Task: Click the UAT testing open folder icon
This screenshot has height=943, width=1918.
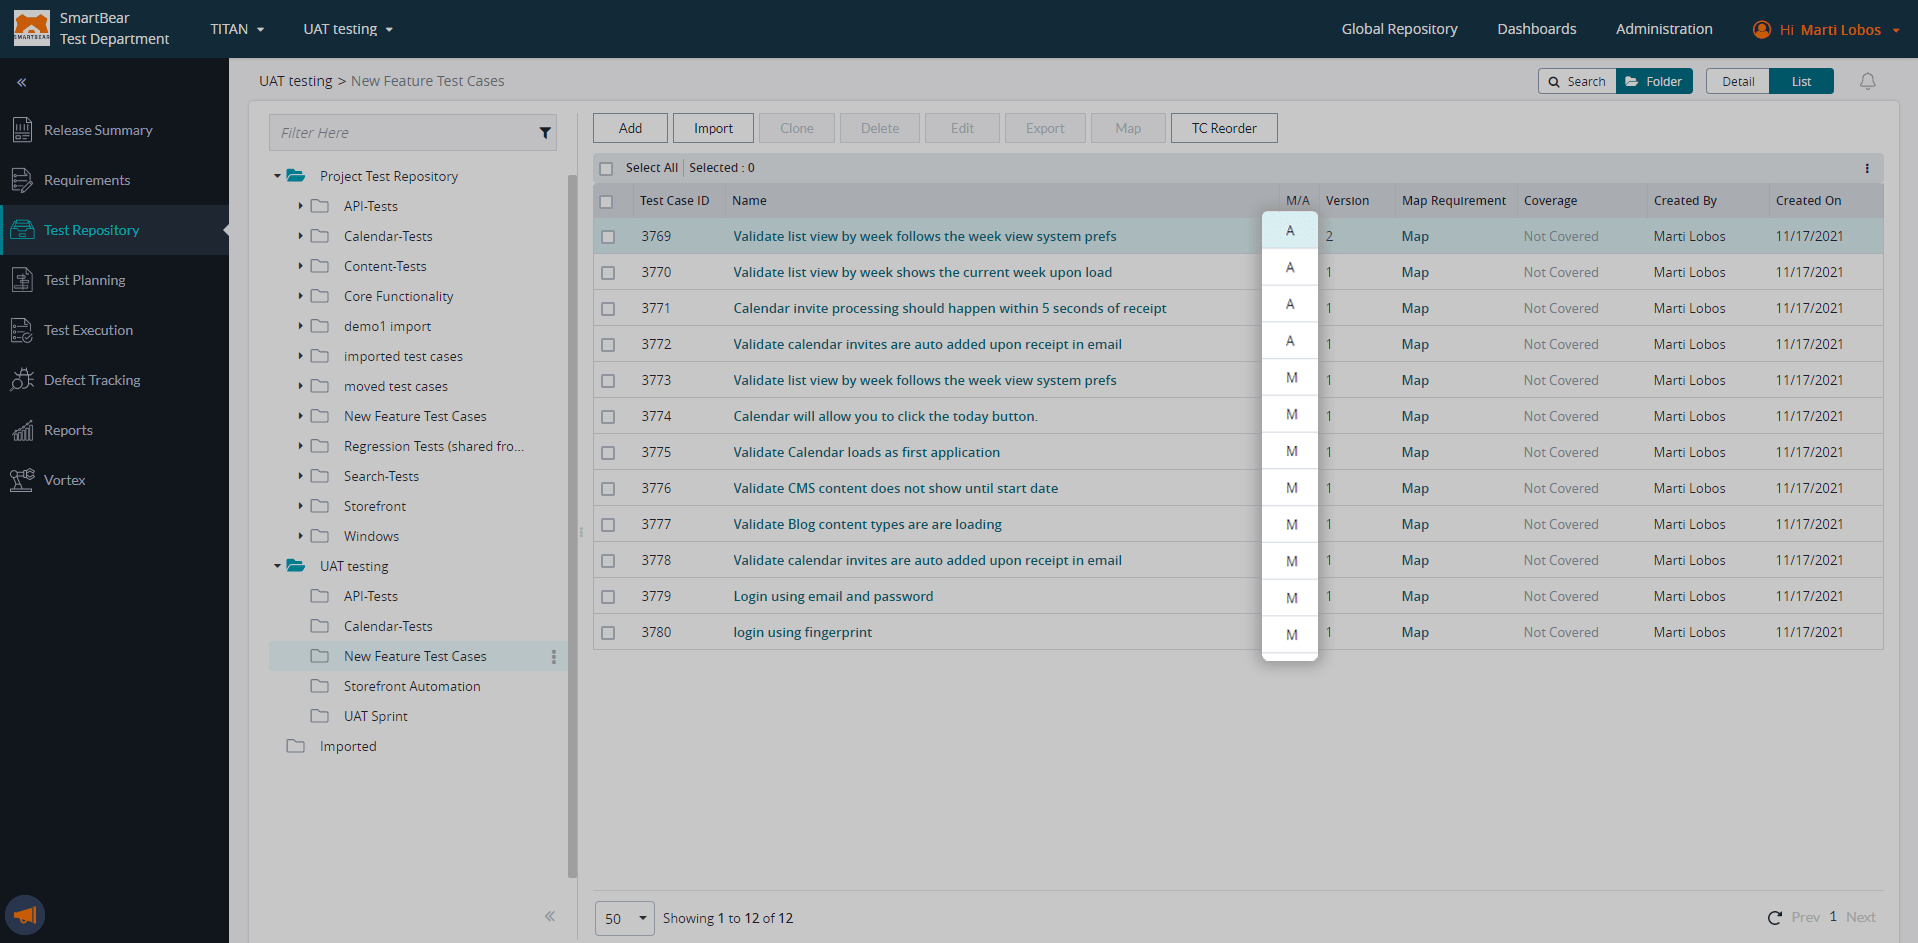Action: pyautogui.click(x=296, y=566)
